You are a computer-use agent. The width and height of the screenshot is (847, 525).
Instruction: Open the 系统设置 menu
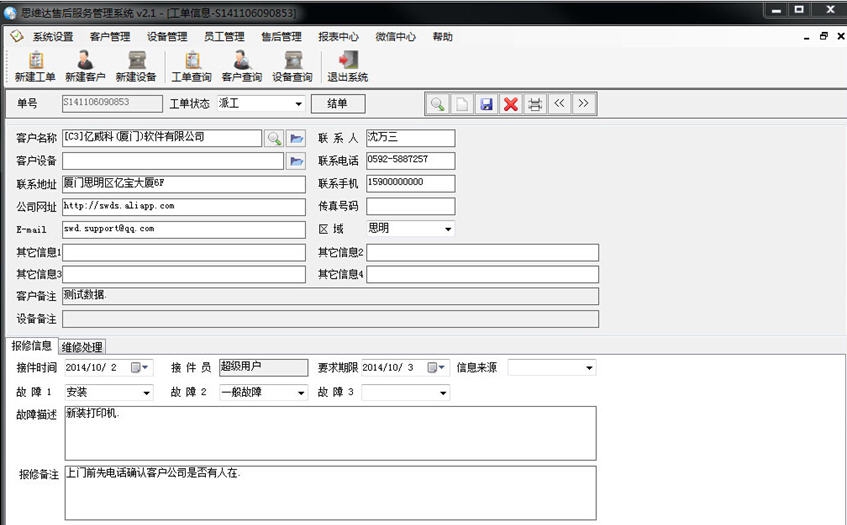coord(52,37)
